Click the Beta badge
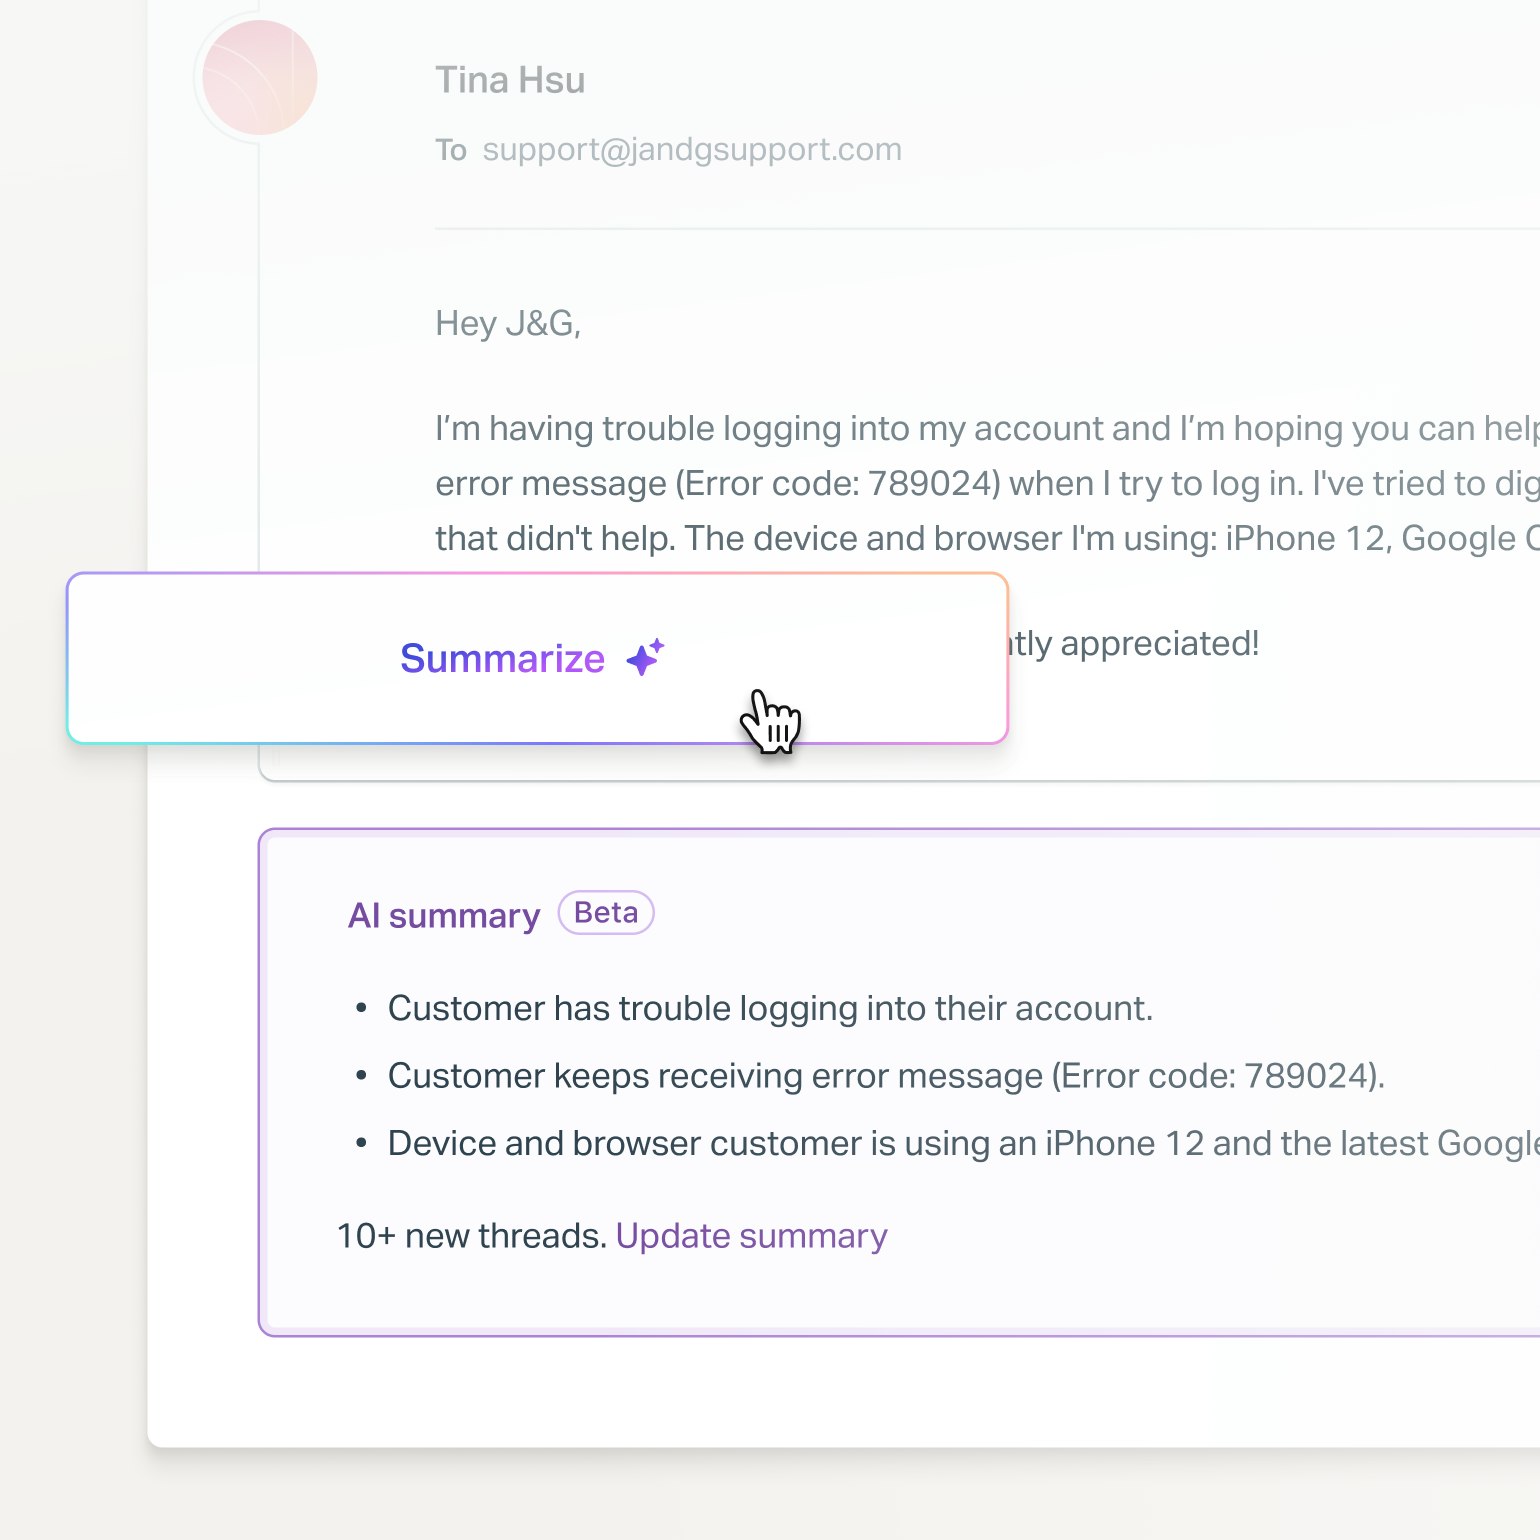Image resolution: width=1540 pixels, height=1540 pixels. (606, 913)
